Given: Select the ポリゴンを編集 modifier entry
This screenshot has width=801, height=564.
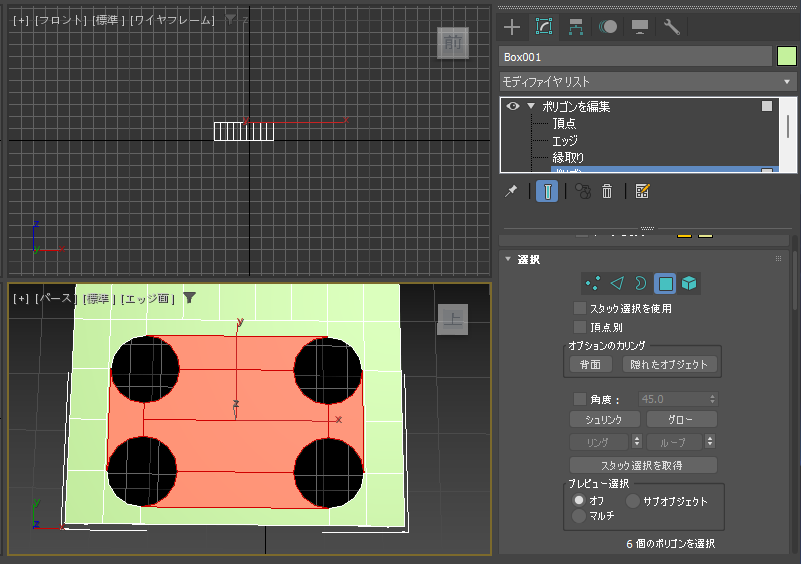Looking at the screenshot, I should point(576,106).
